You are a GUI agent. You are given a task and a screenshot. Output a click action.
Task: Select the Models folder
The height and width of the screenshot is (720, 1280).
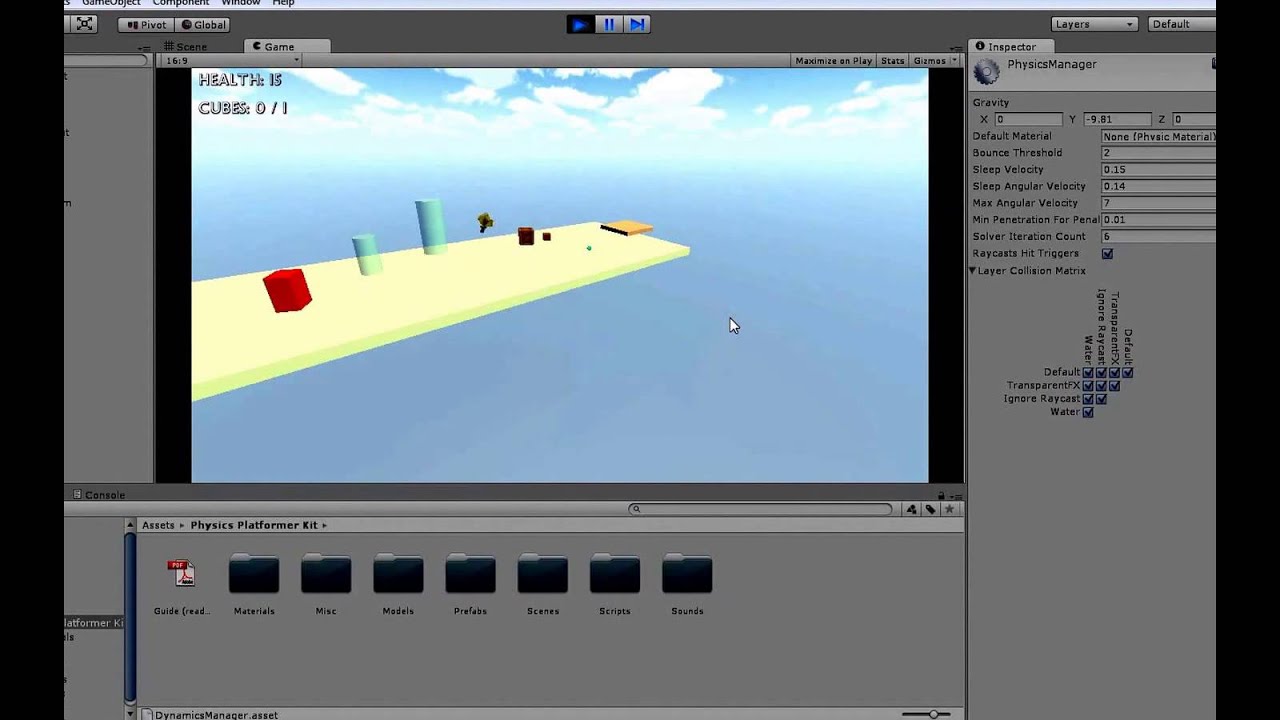coord(398,574)
